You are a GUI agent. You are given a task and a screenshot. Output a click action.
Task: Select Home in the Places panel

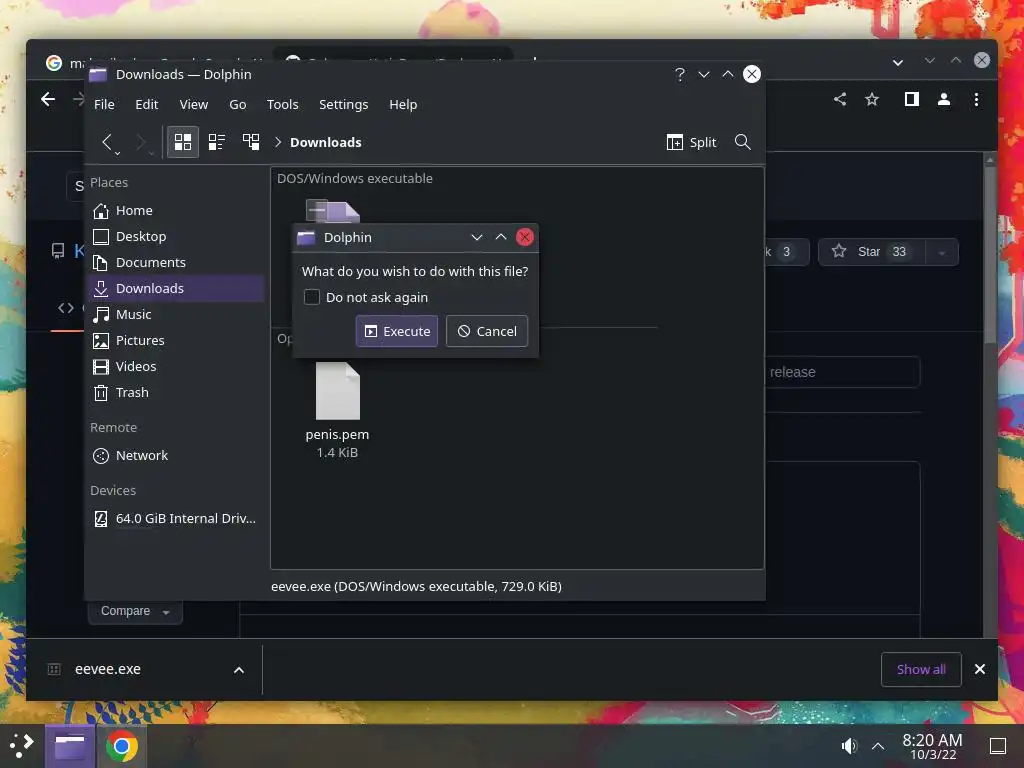point(176,210)
